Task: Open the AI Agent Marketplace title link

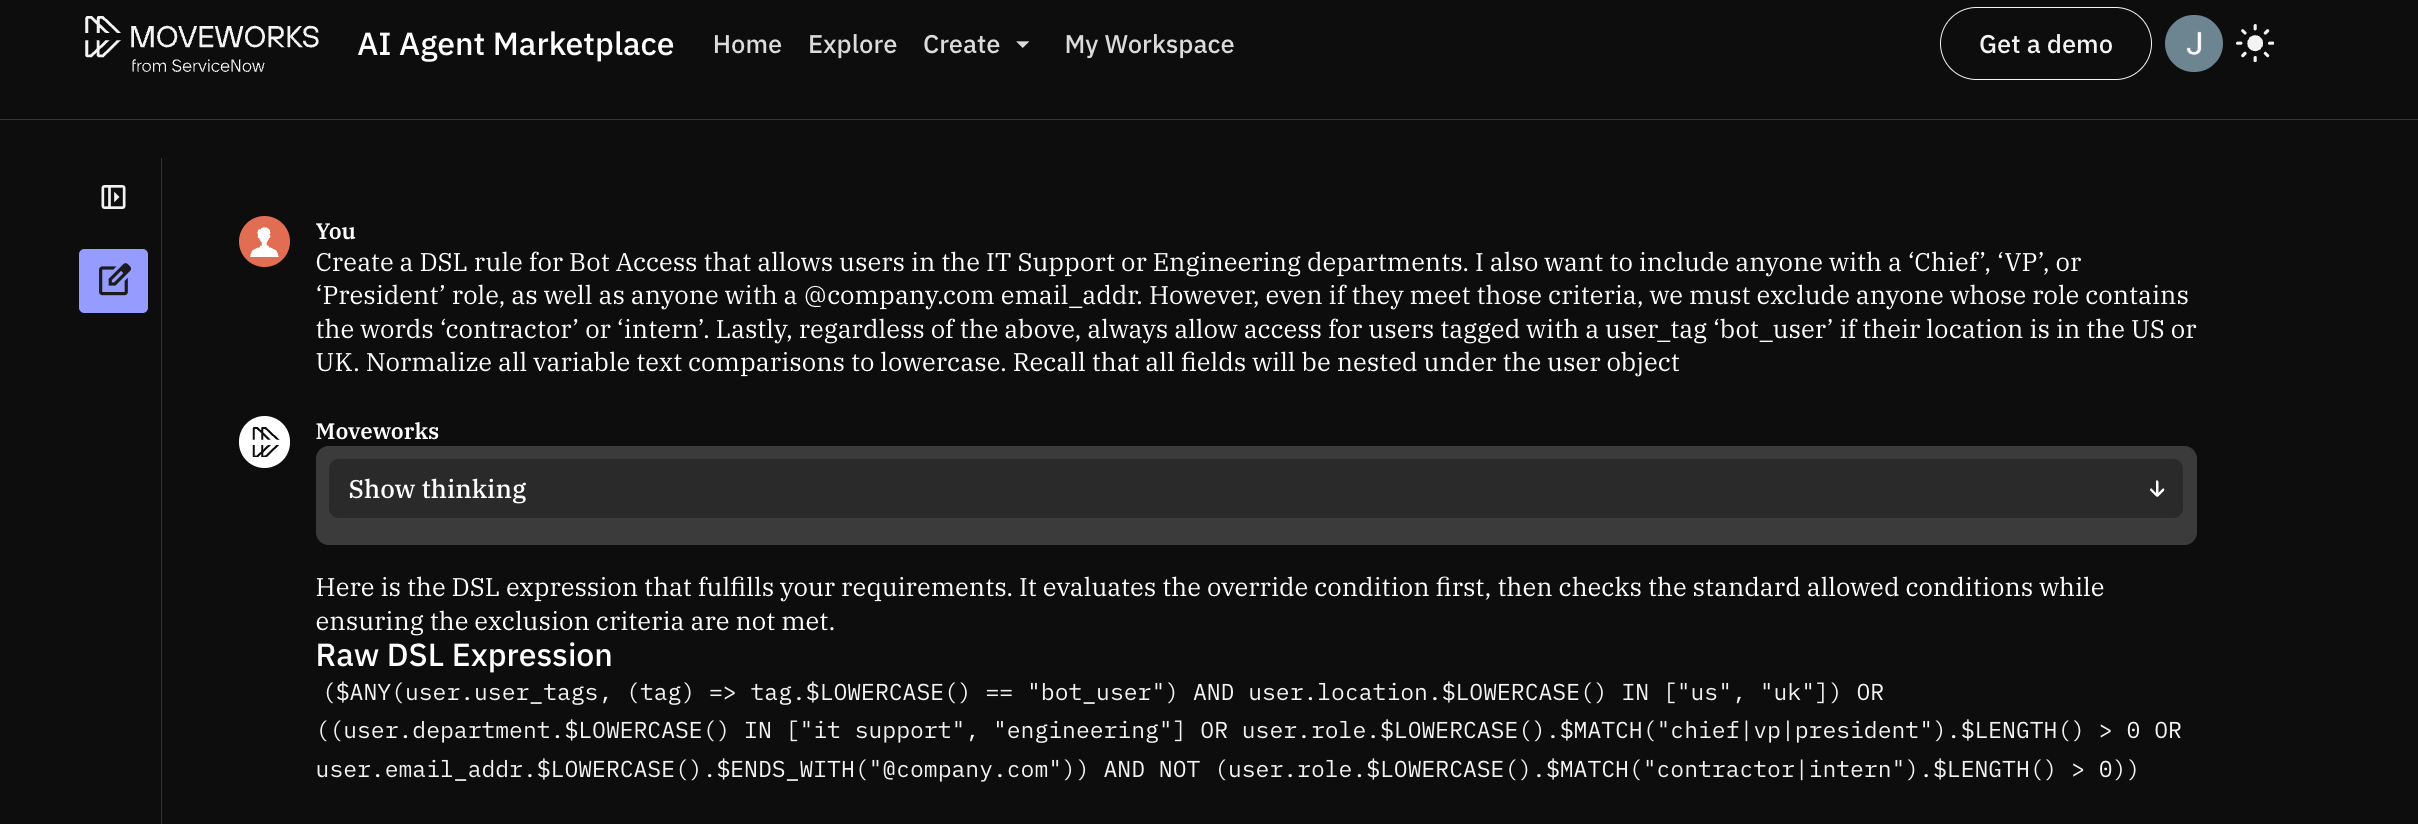Action: pyautogui.click(x=515, y=44)
